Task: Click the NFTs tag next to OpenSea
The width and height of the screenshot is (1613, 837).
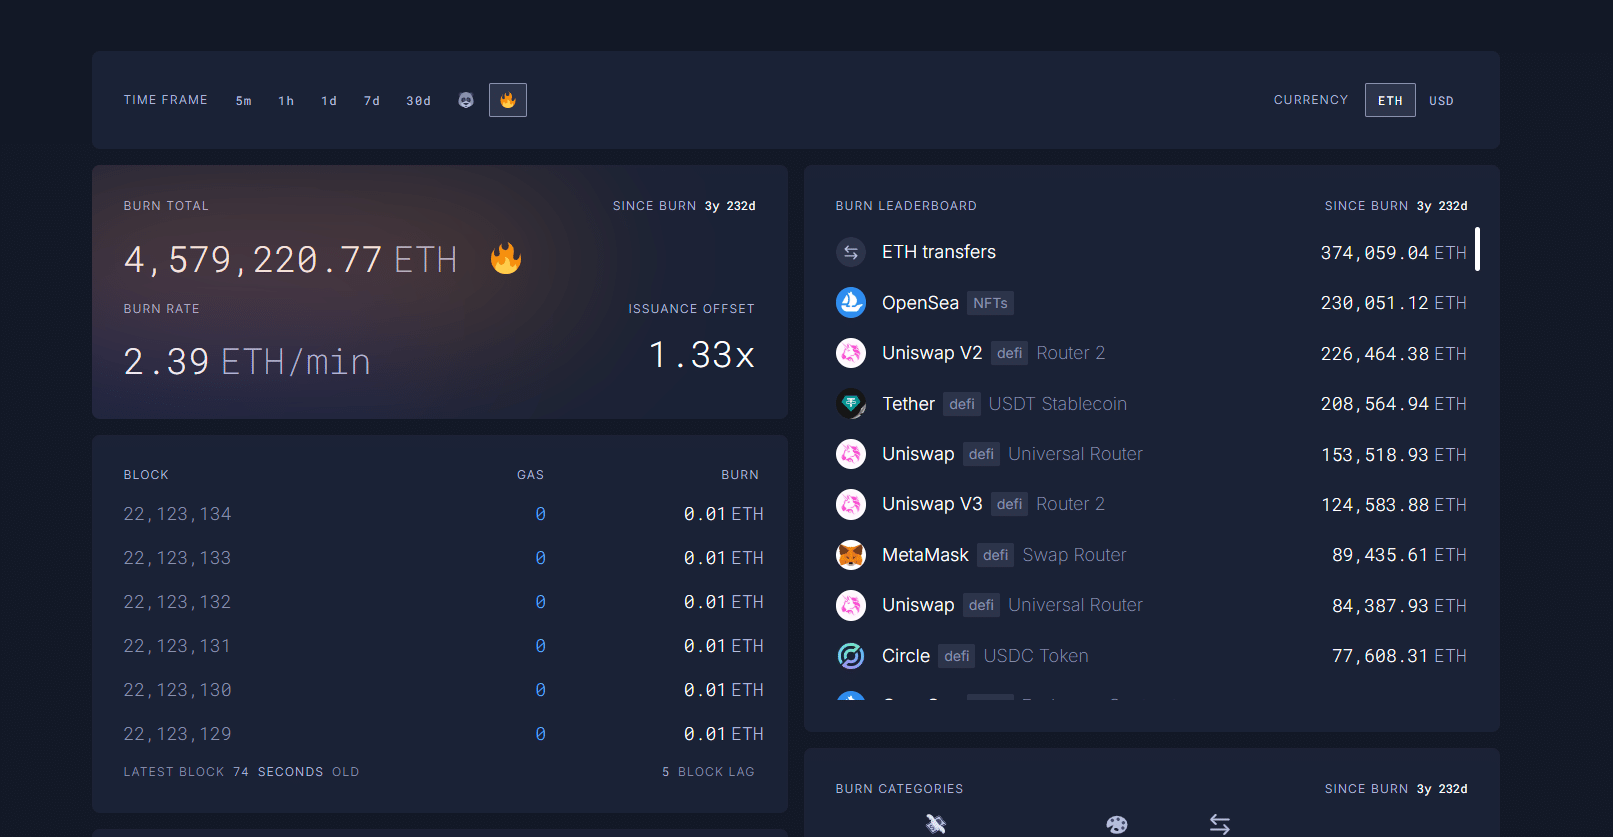Action: (990, 303)
